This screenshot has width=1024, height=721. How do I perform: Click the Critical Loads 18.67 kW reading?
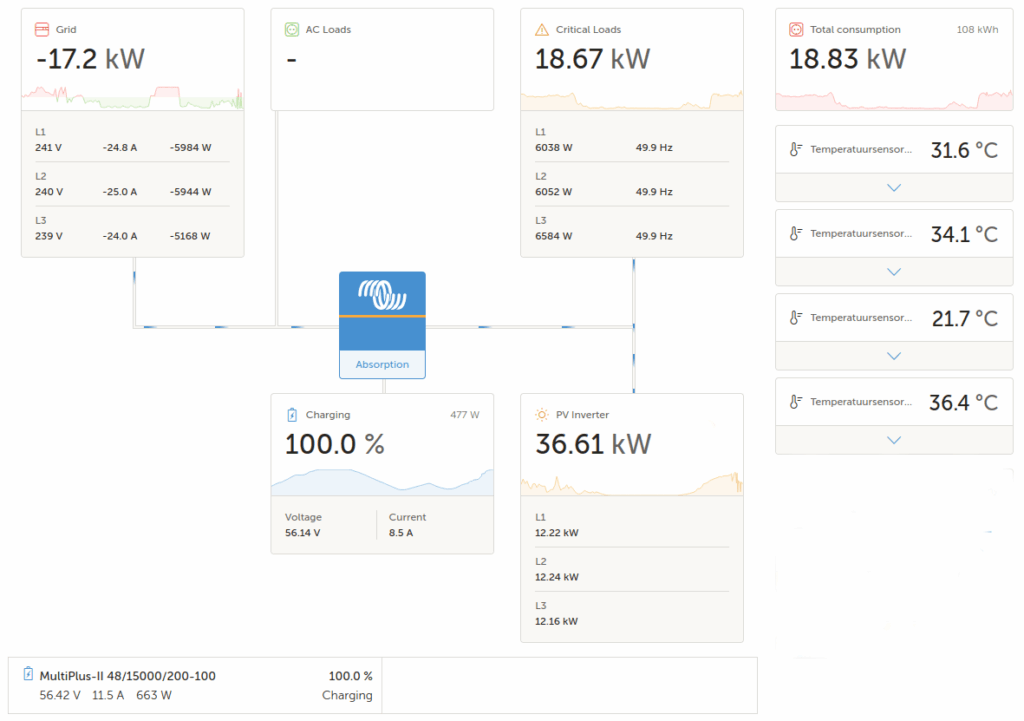[x=592, y=59]
